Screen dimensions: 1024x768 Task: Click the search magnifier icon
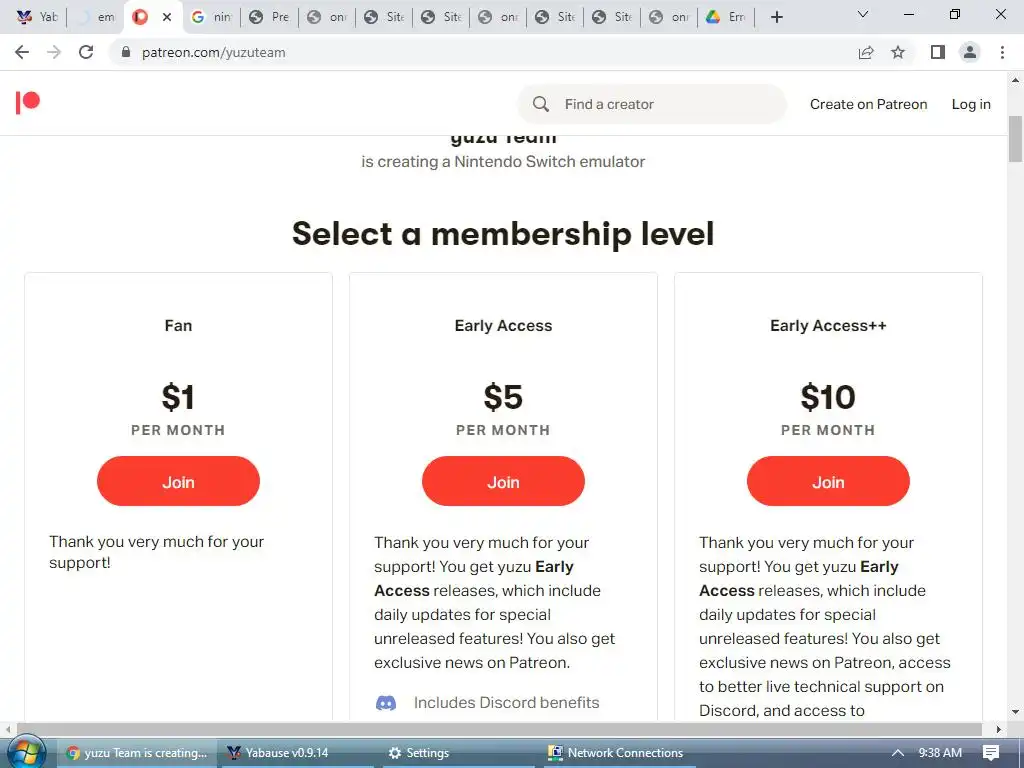pos(541,104)
